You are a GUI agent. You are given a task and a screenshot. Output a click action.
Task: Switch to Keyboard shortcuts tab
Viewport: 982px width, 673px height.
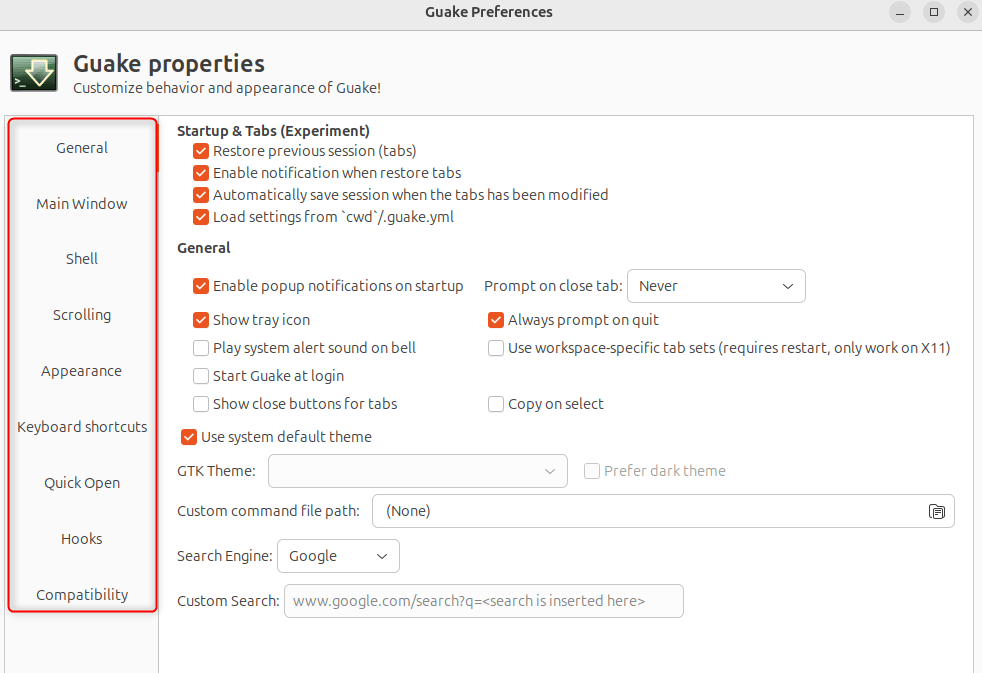(x=82, y=427)
